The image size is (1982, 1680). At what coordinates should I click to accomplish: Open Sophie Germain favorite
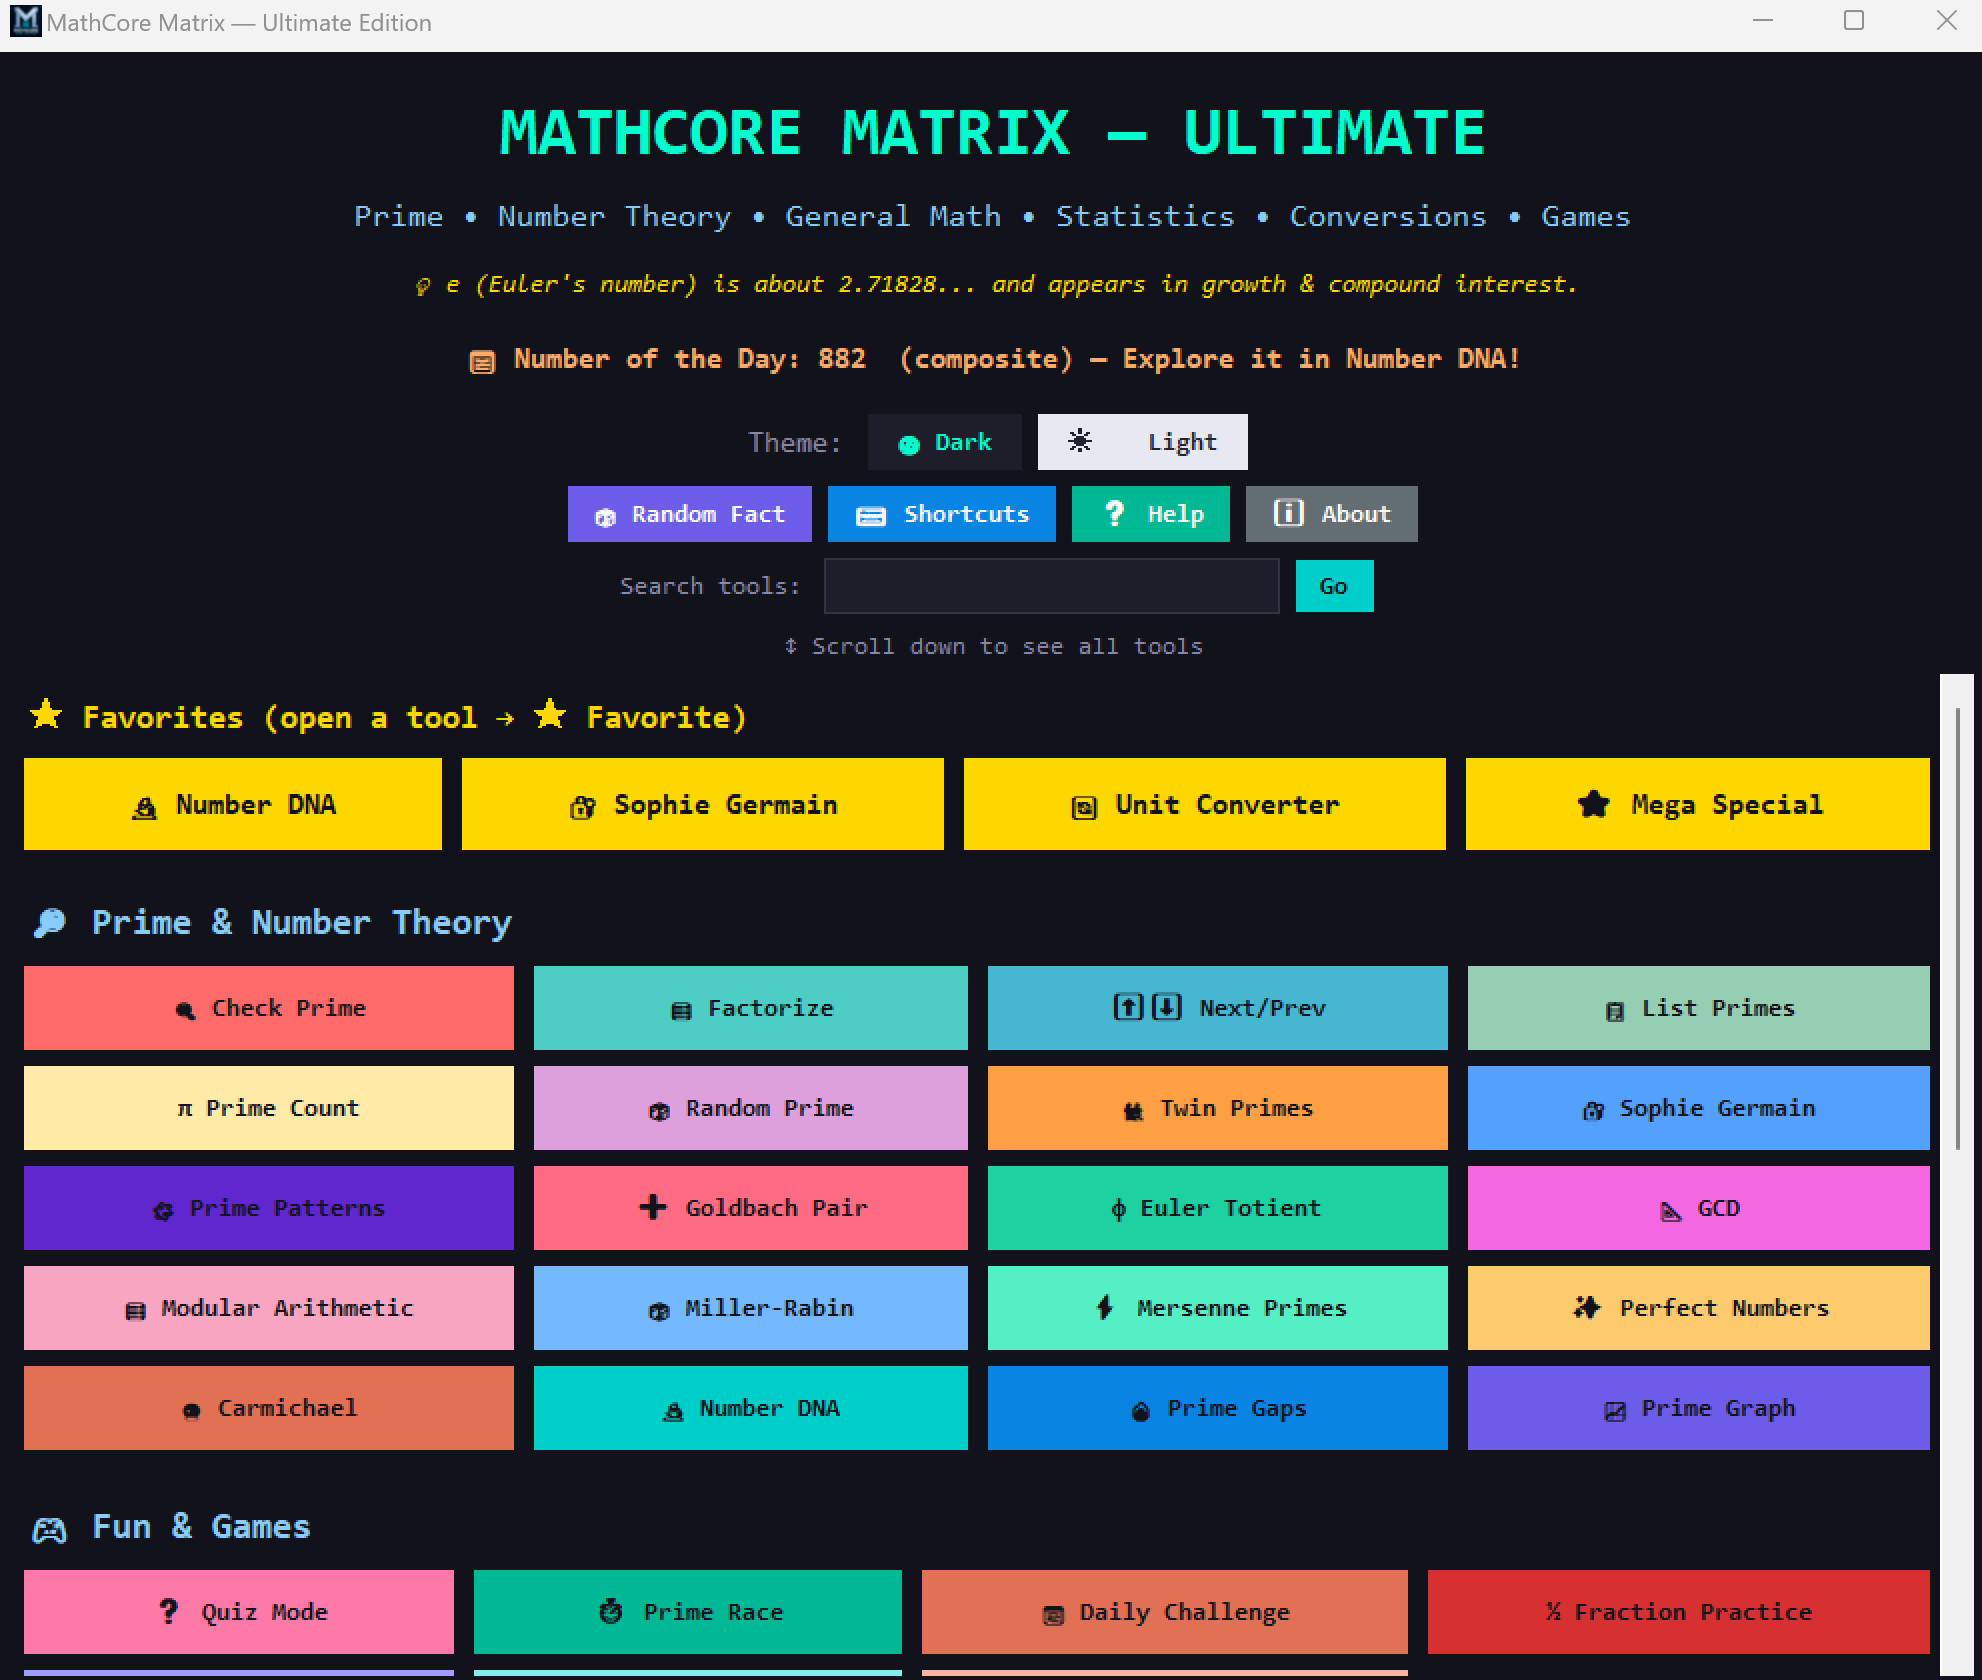tap(702, 804)
